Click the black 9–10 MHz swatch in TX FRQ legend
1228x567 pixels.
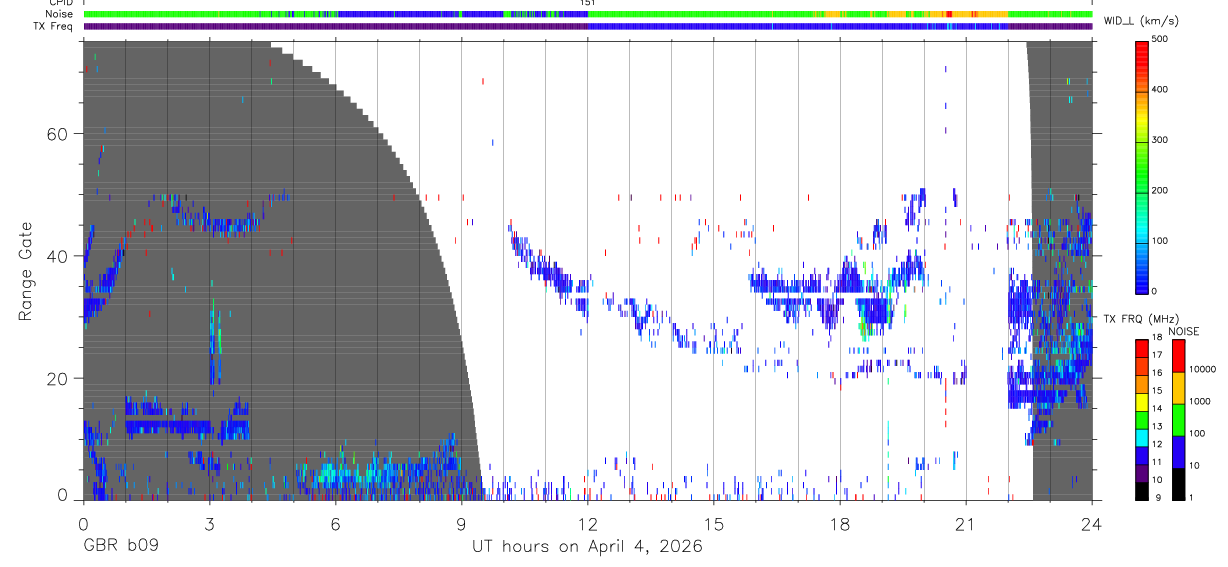tap(1143, 491)
